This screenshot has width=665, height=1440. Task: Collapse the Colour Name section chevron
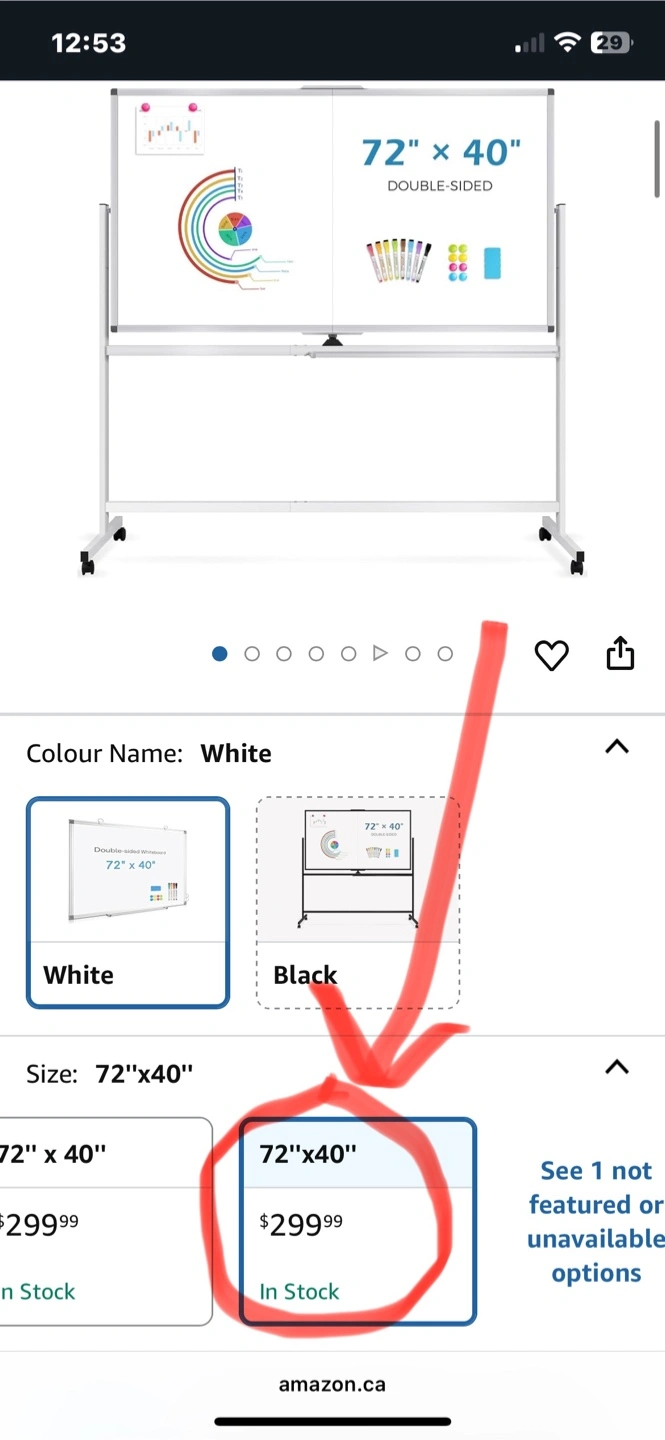(x=617, y=746)
